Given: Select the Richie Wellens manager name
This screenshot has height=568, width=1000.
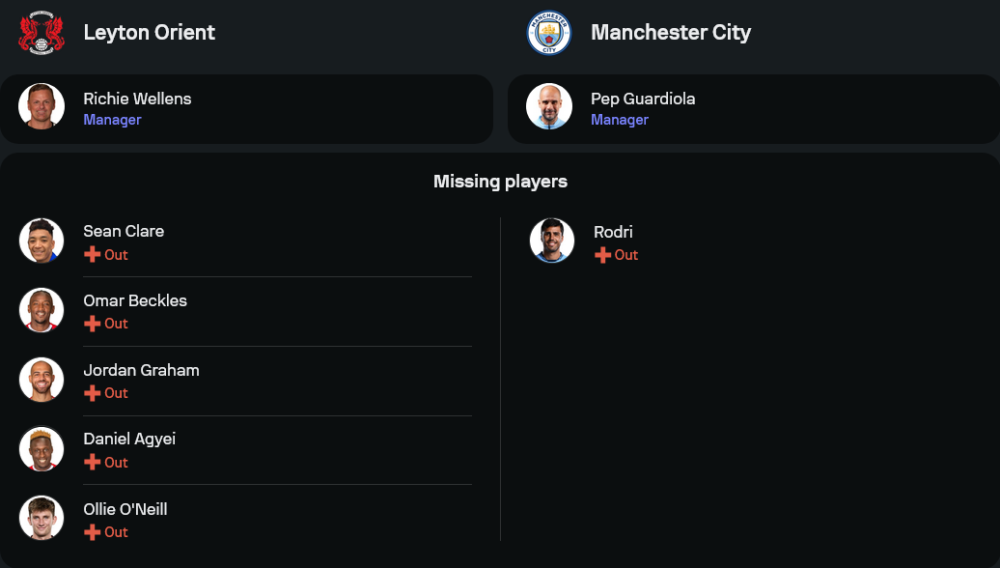Looking at the screenshot, I should 137,99.
